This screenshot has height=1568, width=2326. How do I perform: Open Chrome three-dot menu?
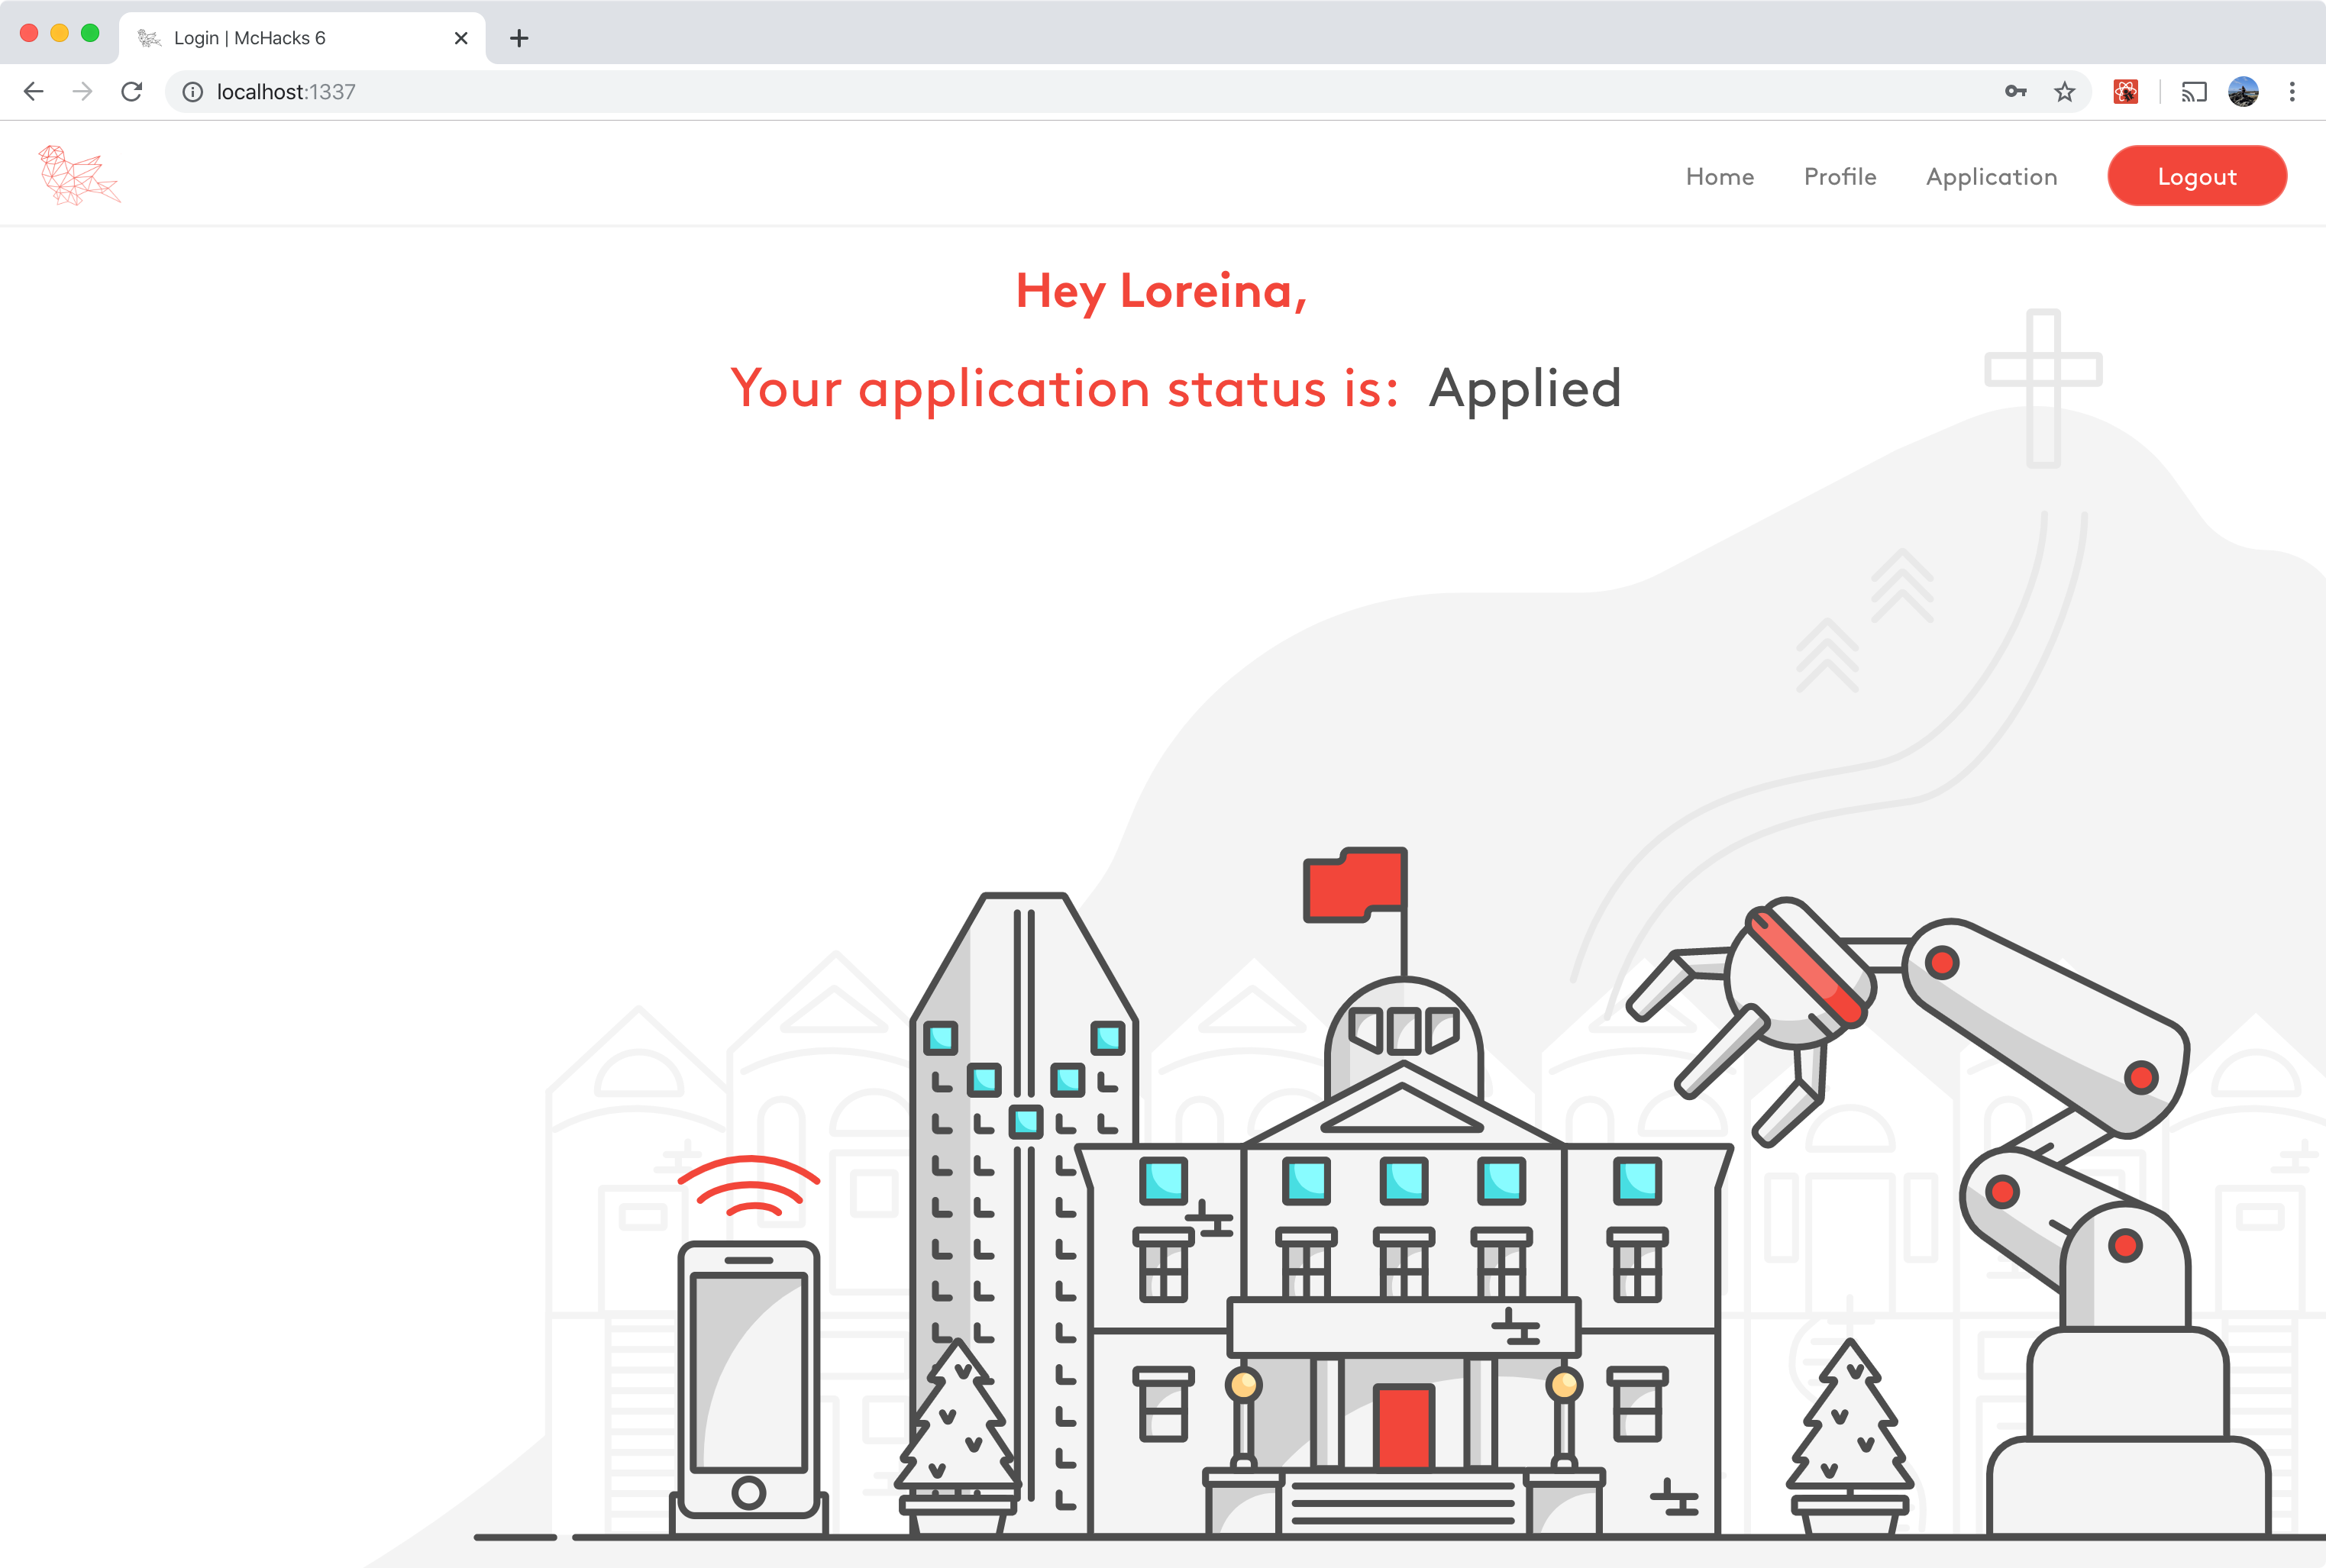[x=2292, y=92]
